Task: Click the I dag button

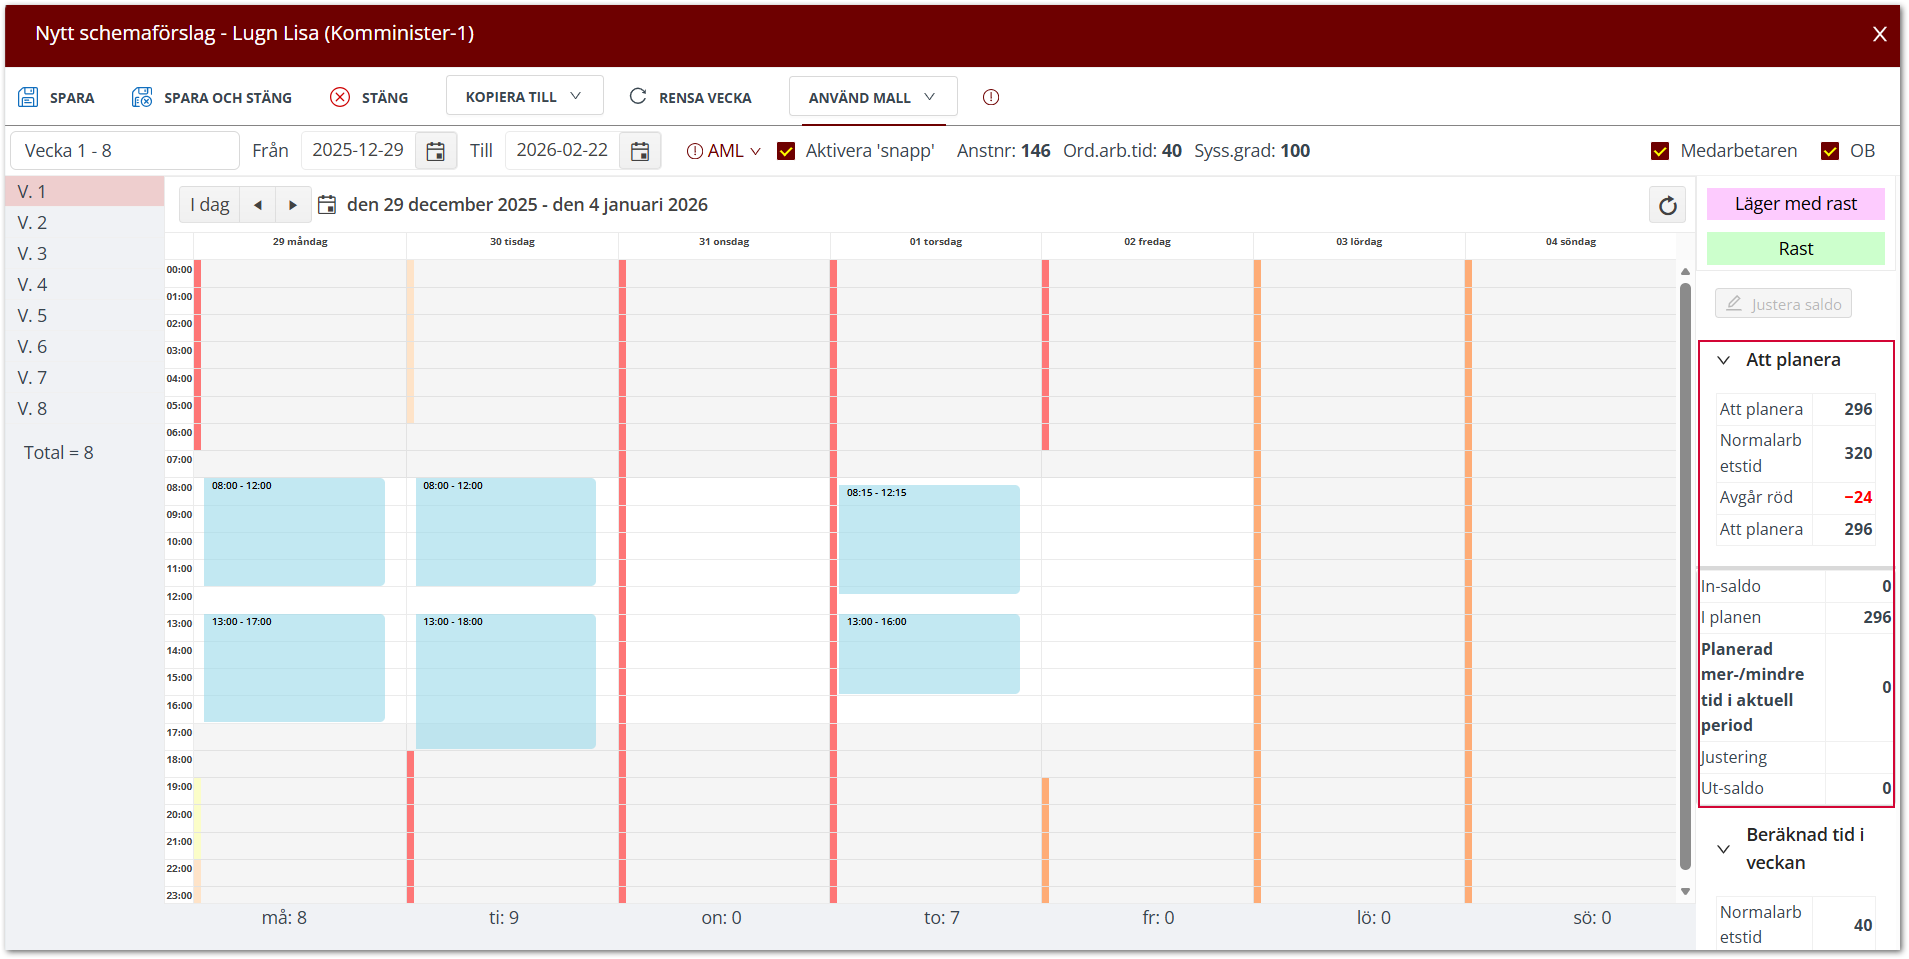Action: click(x=210, y=205)
